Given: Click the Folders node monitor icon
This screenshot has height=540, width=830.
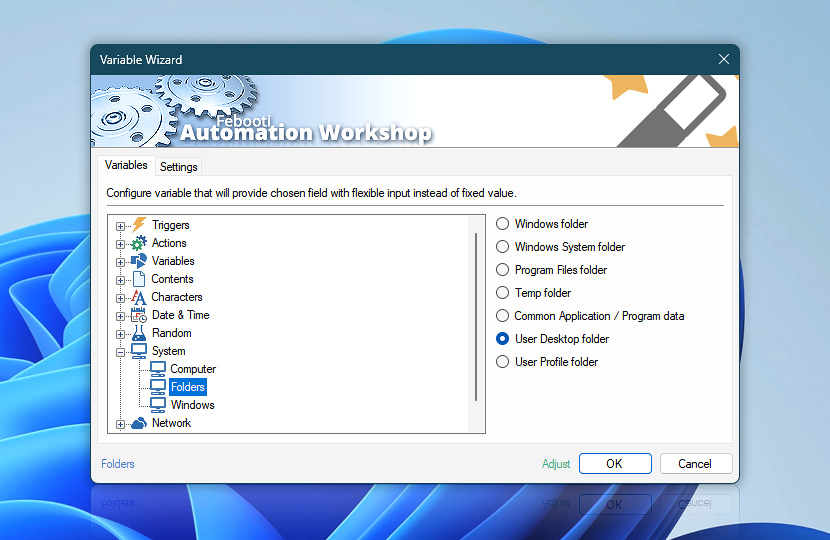Looking at the screenshot, I should coord(158,387).
